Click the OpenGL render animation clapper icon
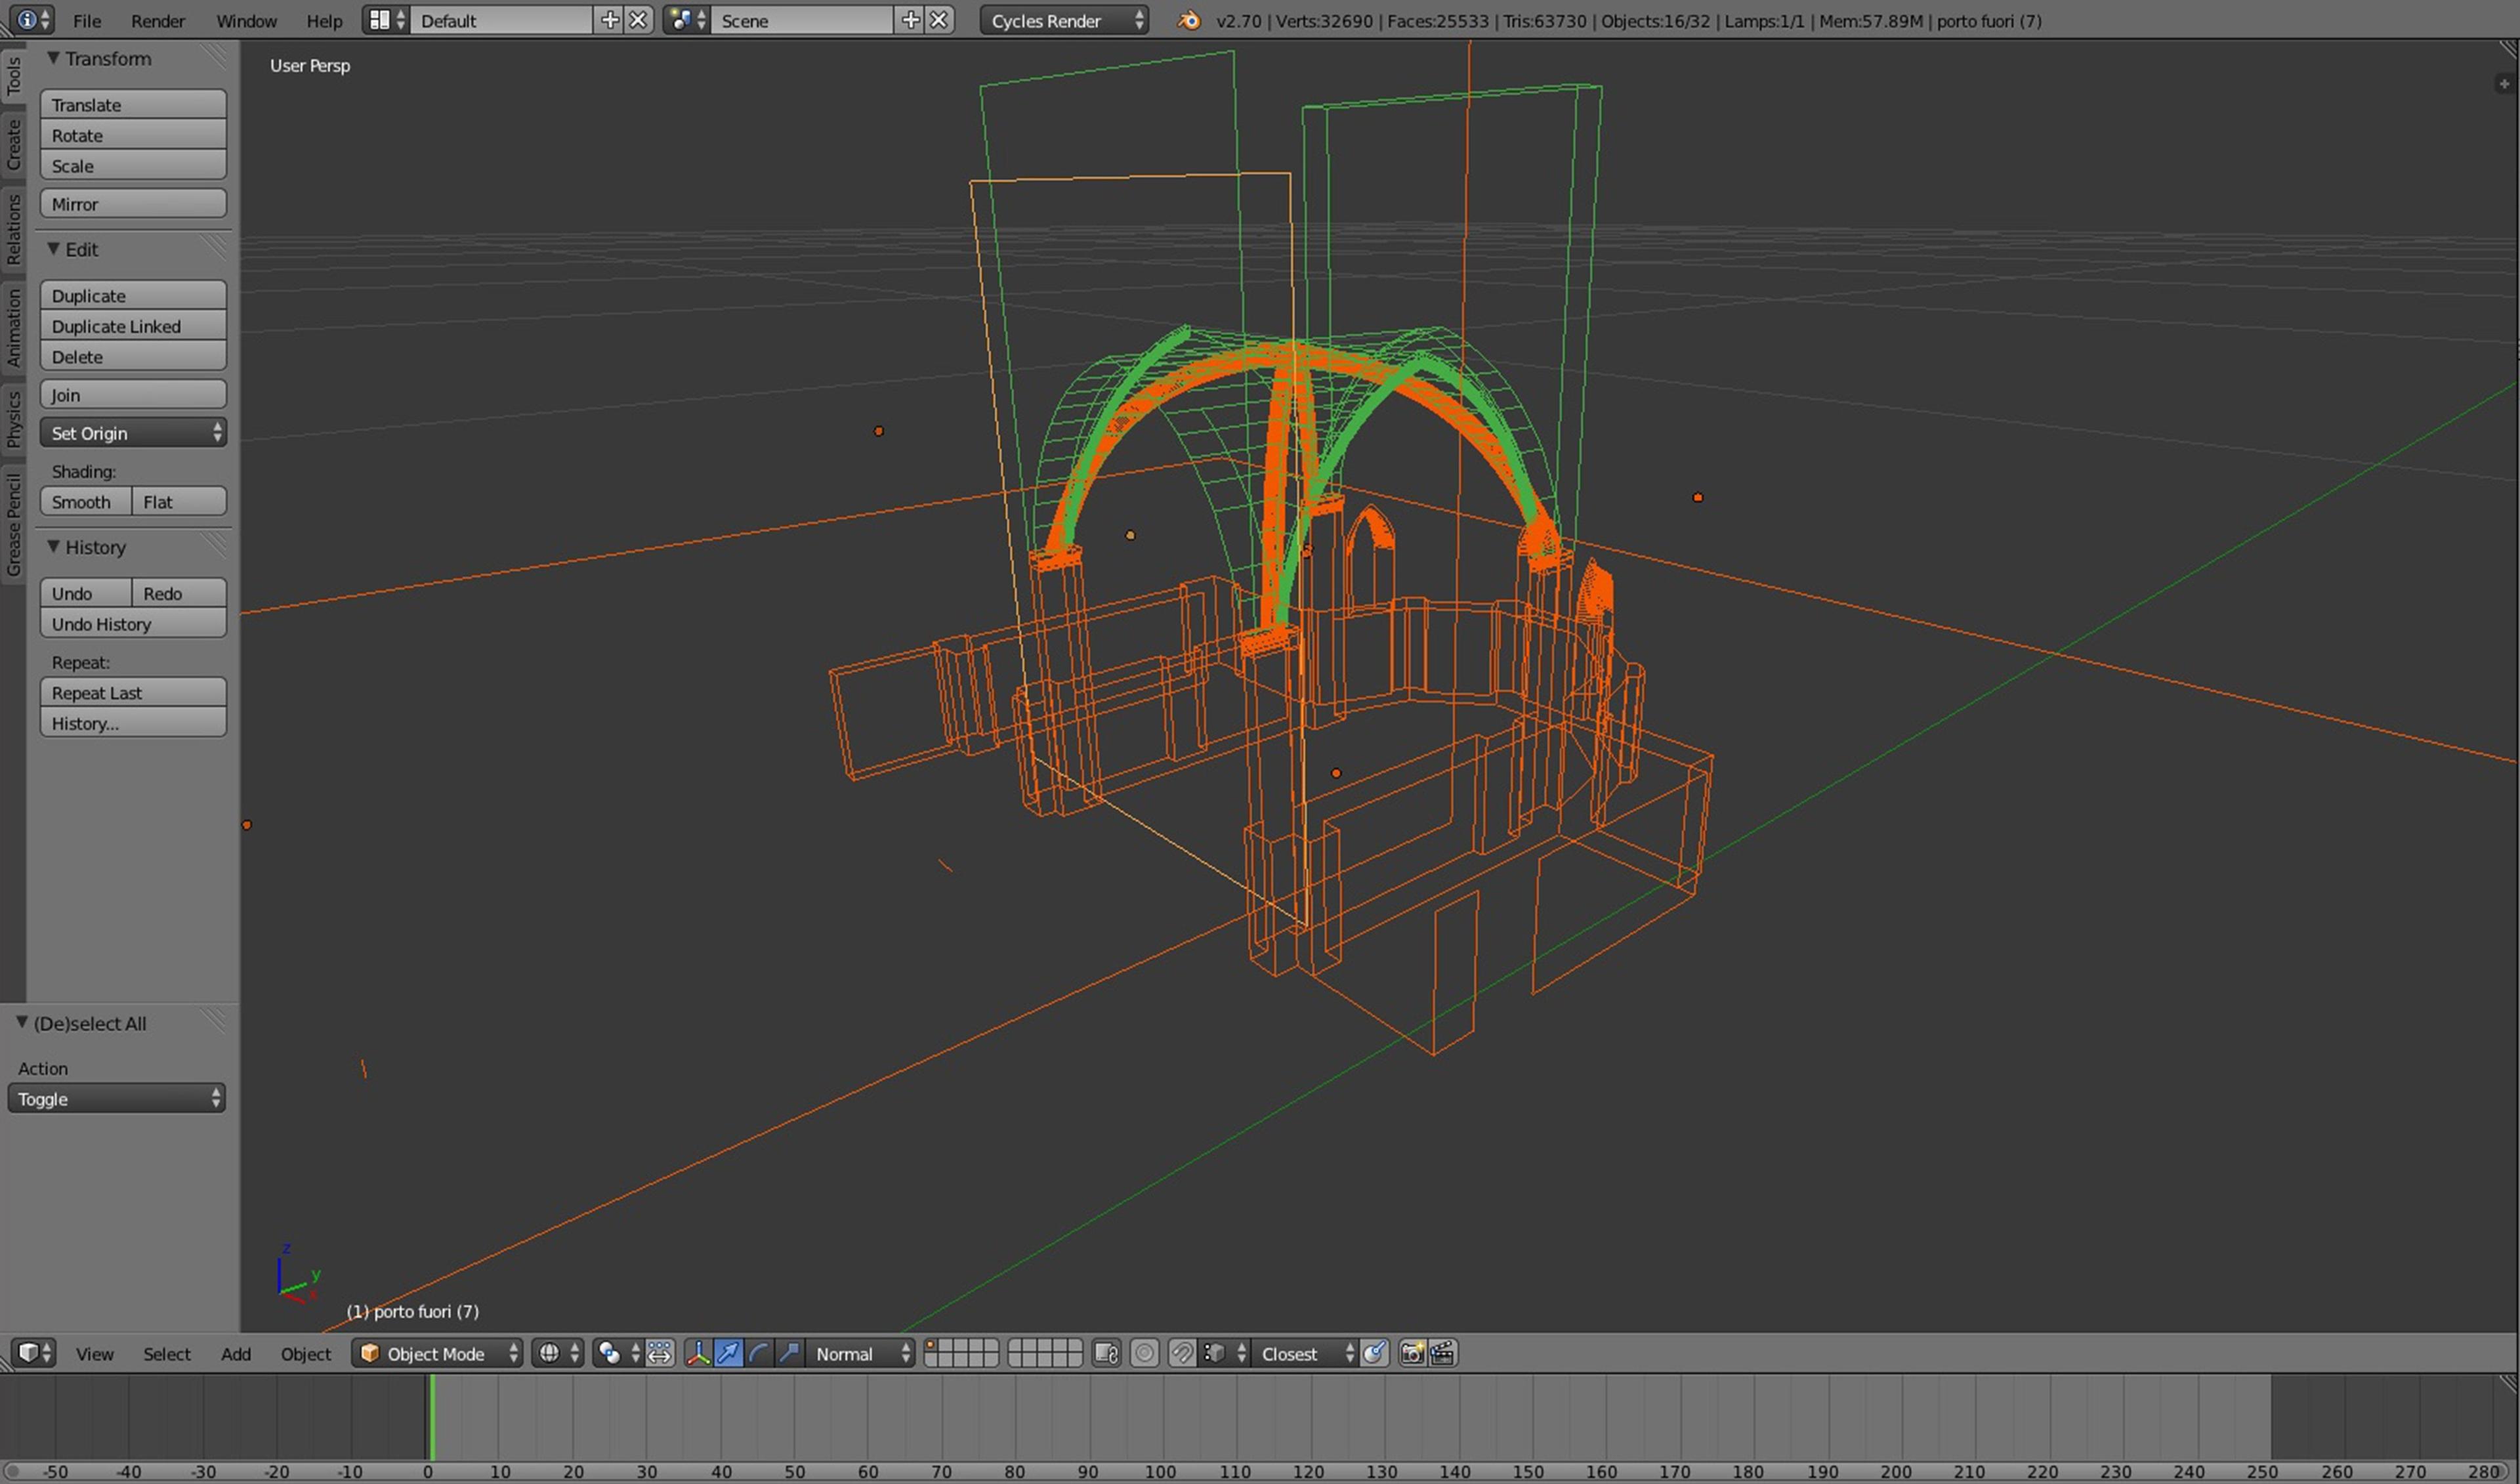Screen dimensions: 2520x1484 (x=1442, y=1353)
